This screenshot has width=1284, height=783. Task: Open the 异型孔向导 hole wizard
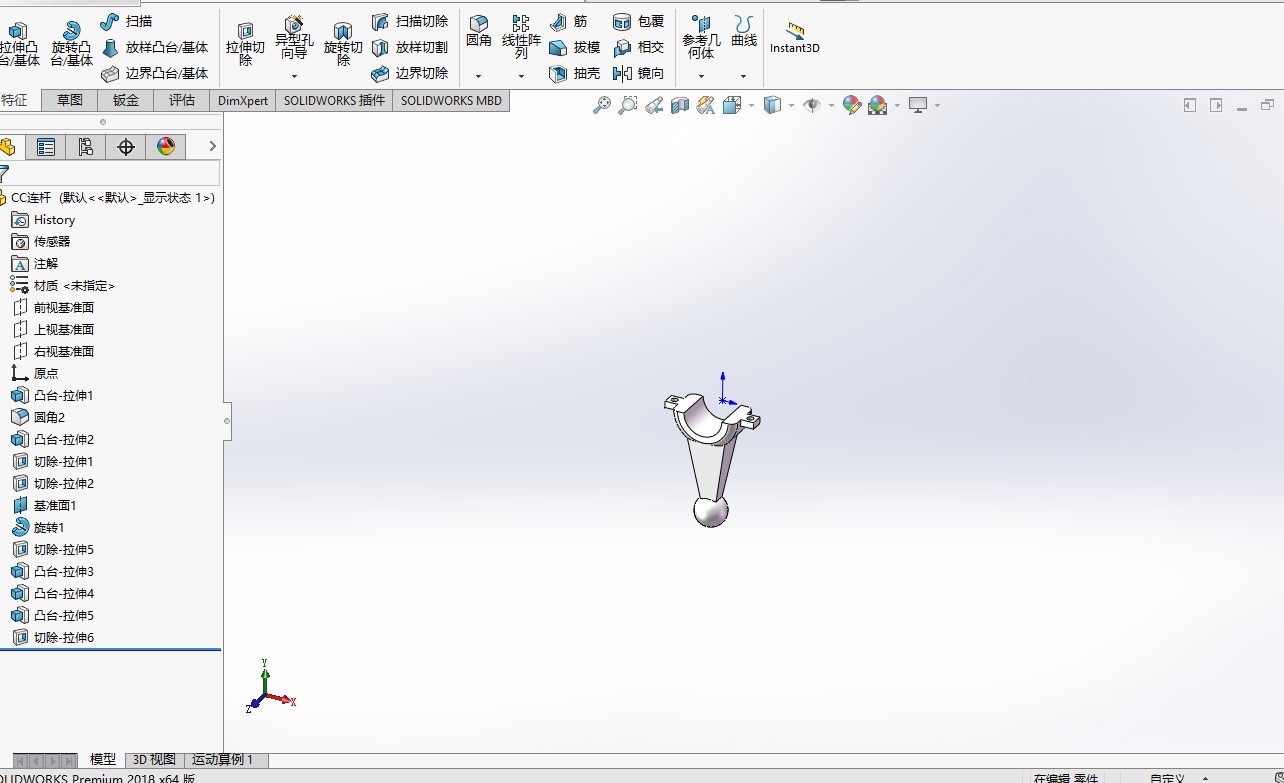(x=294, y=39)
